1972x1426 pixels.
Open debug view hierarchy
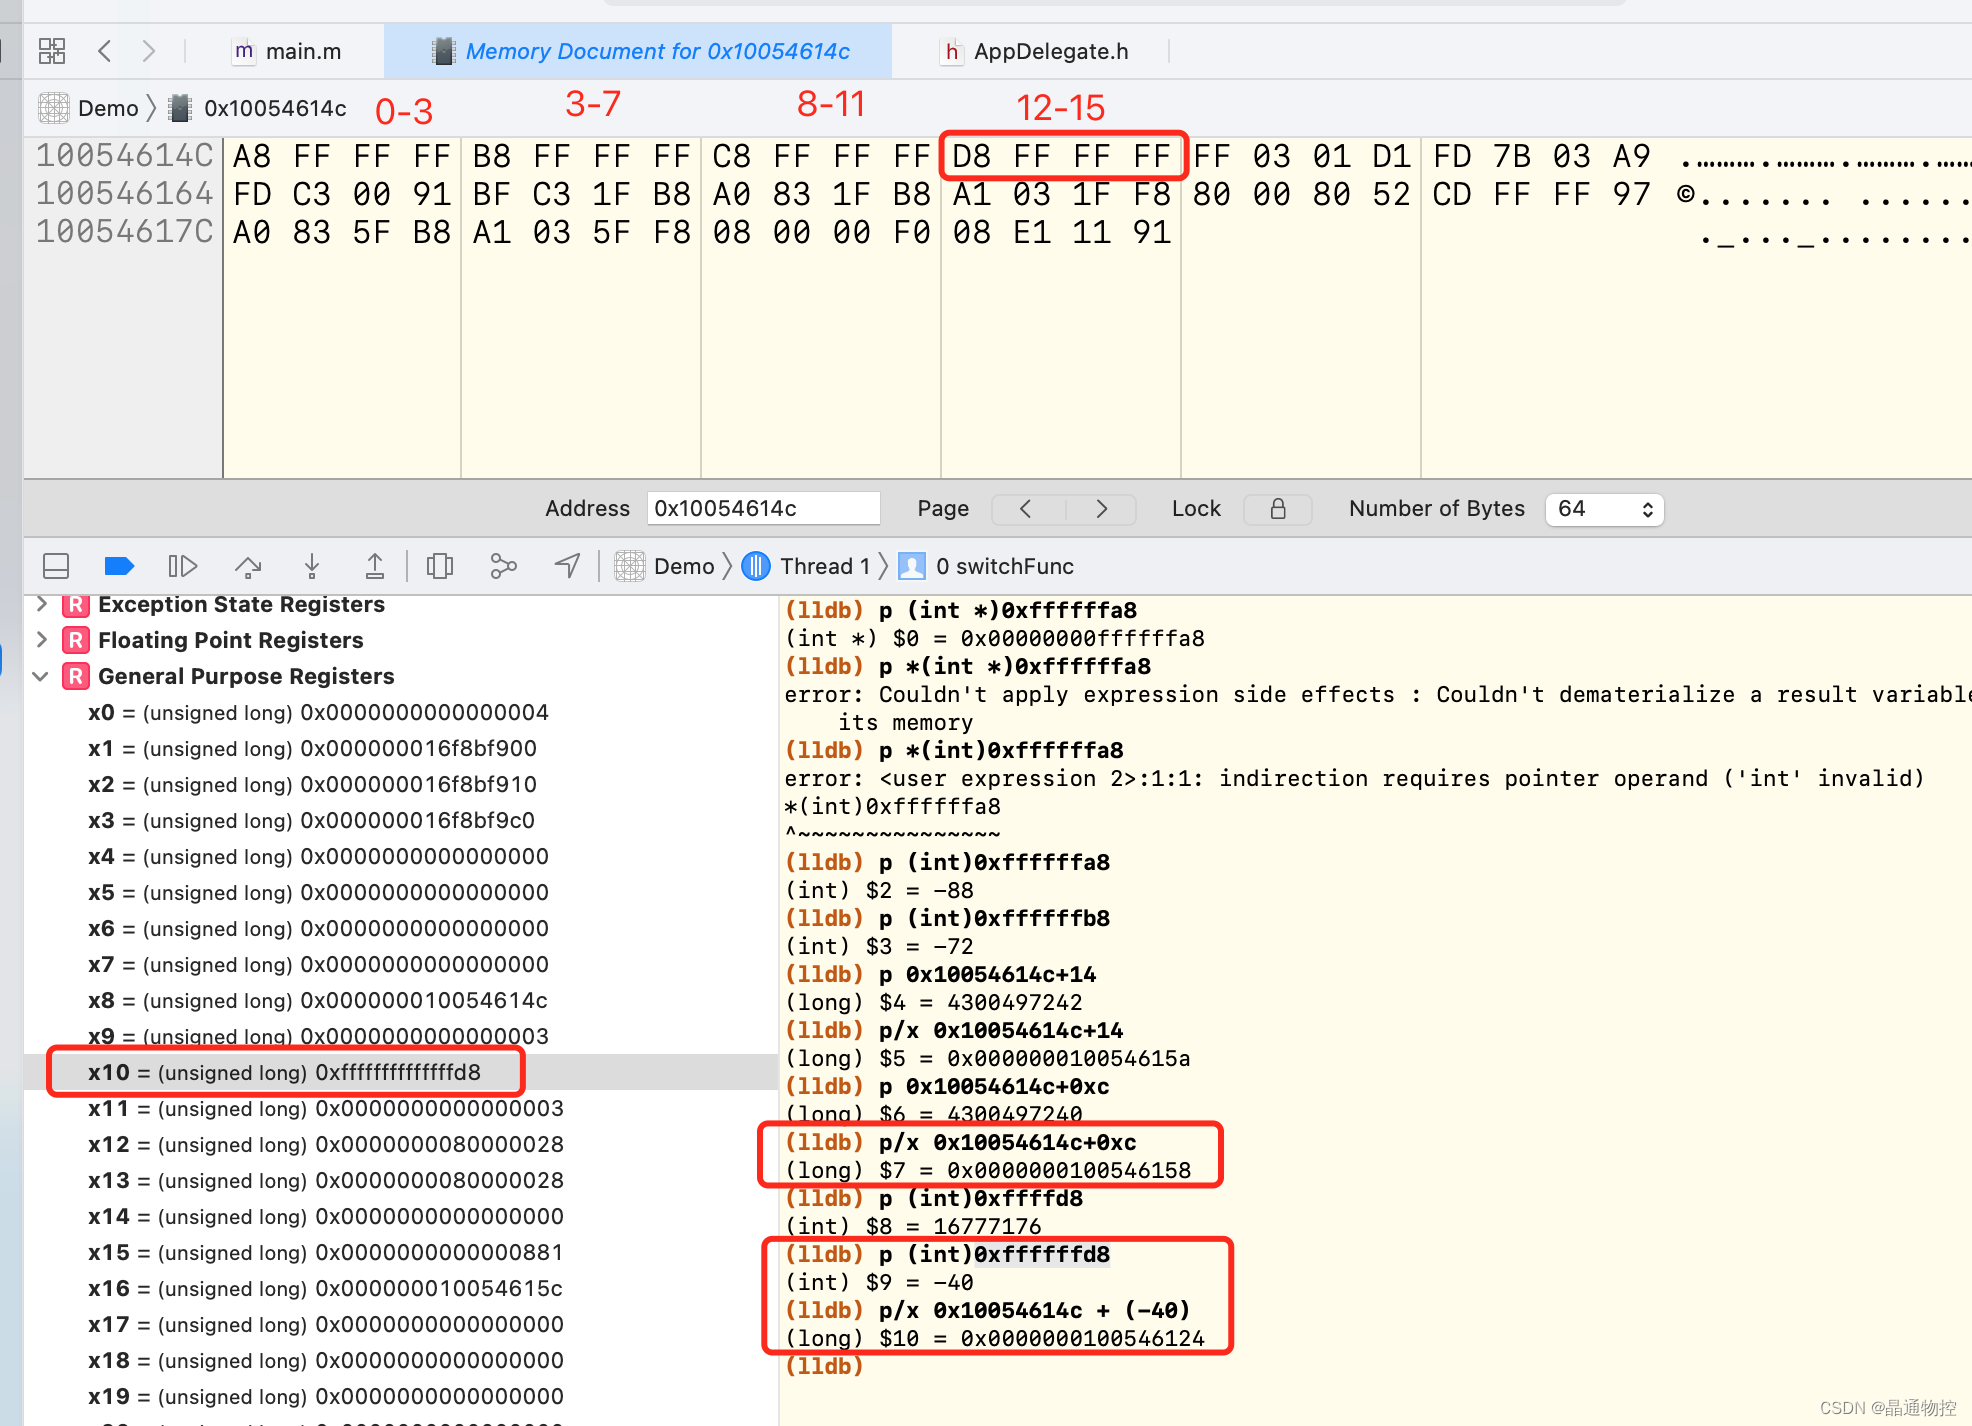click(x=440, y=567)
